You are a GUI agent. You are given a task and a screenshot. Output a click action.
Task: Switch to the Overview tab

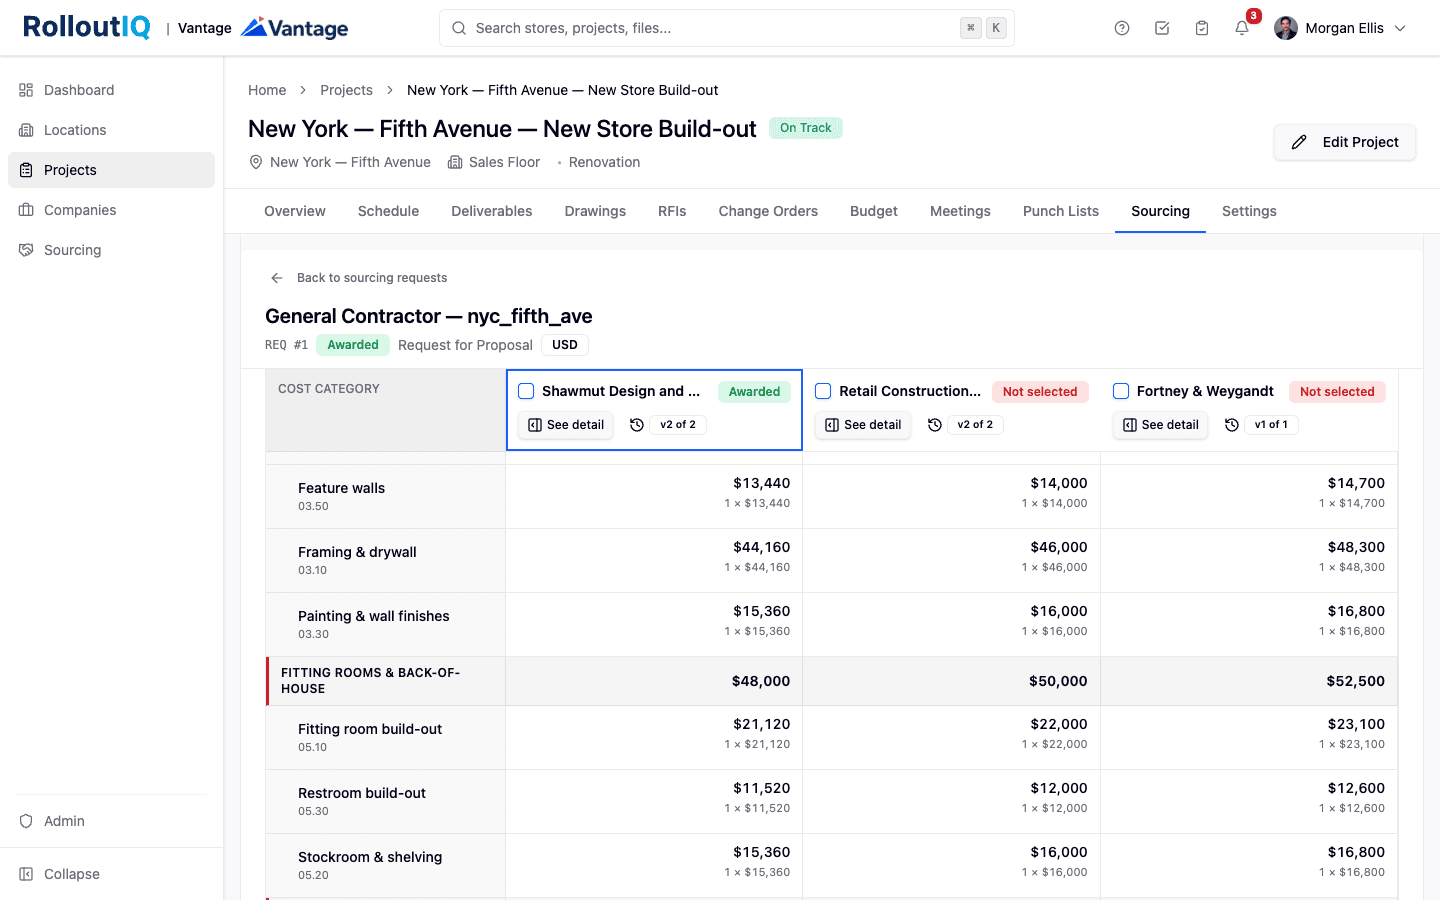click(295, 211)
